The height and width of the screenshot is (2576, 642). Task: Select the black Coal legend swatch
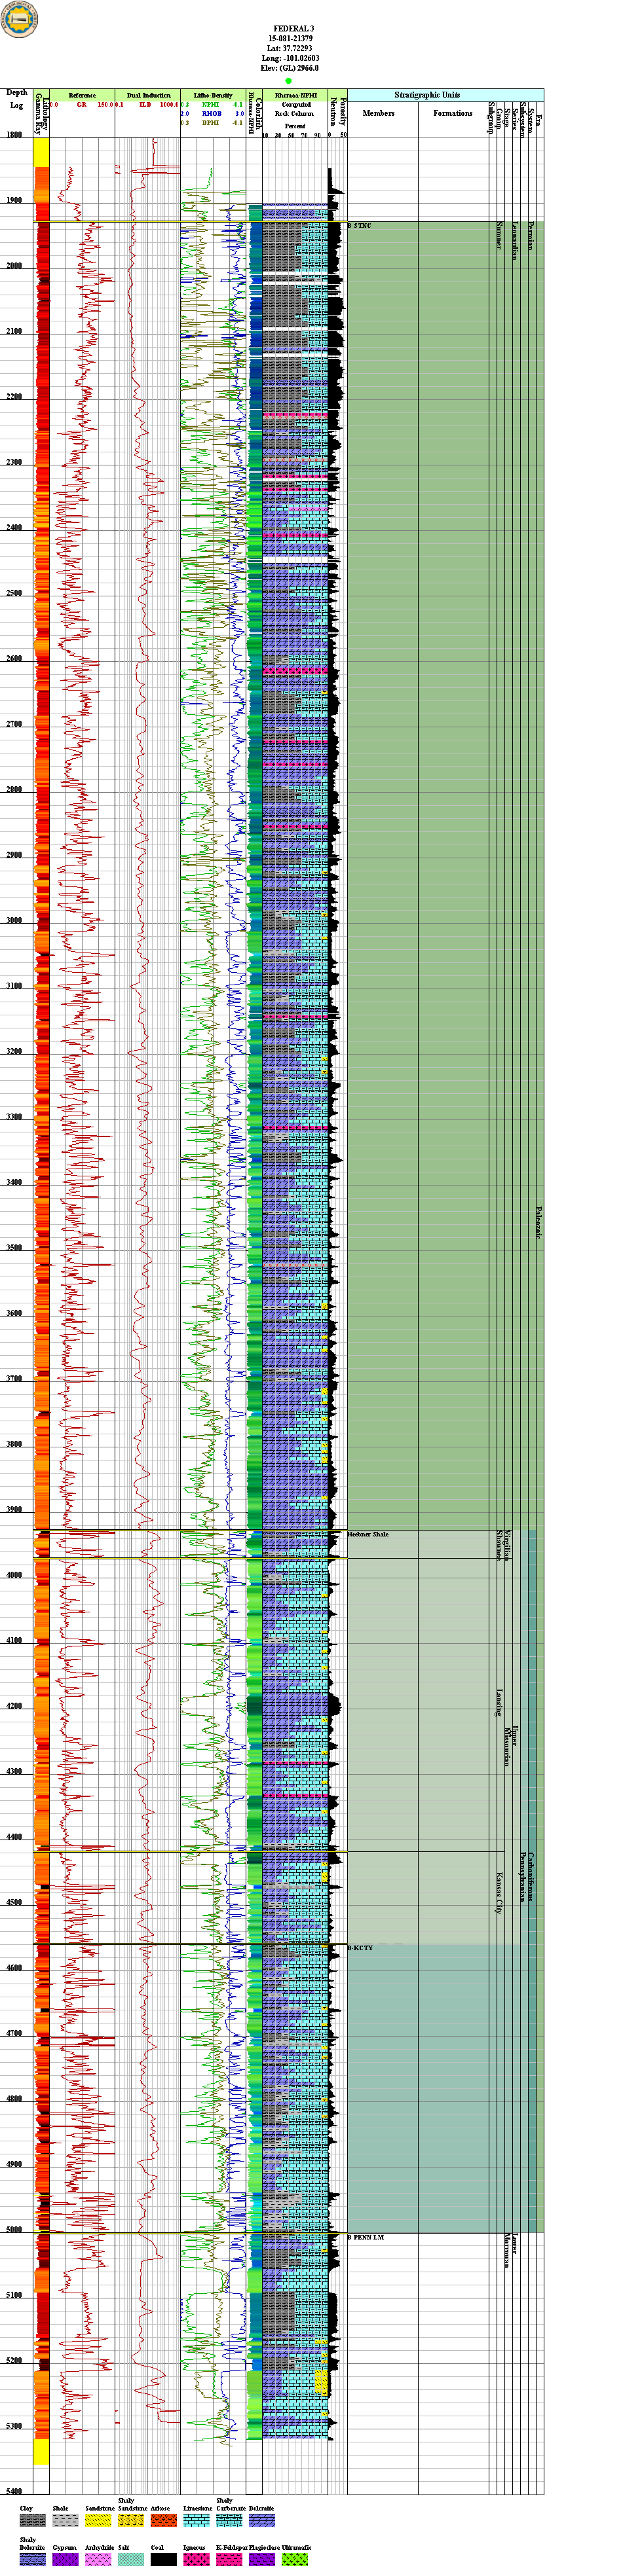point(163,2560)
